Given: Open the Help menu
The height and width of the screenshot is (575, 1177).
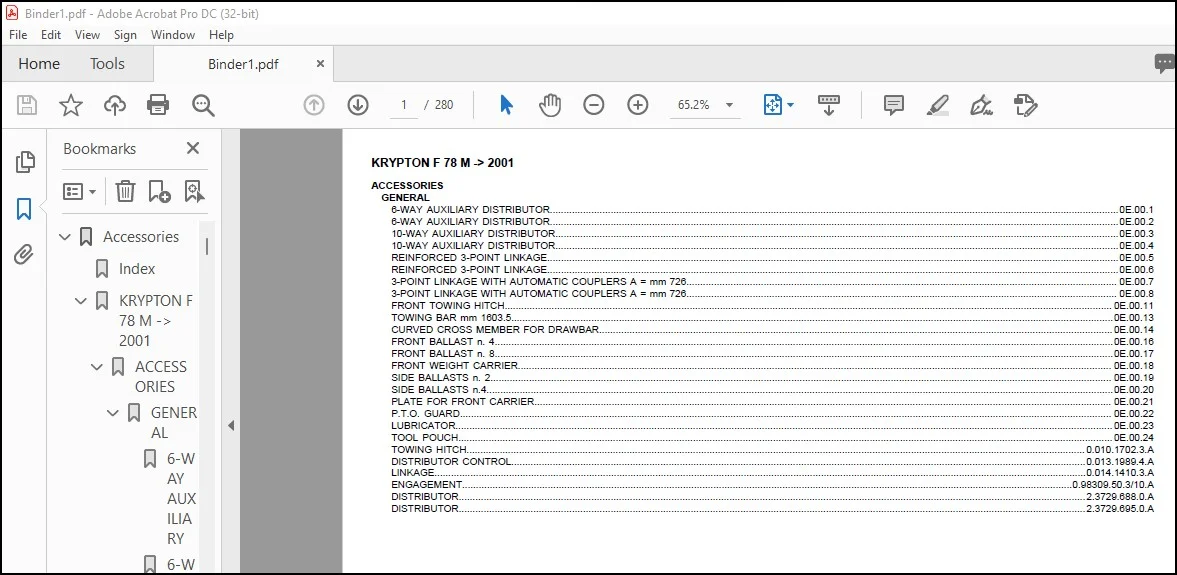Looking at the screenshot, I should tap(221, 35).
